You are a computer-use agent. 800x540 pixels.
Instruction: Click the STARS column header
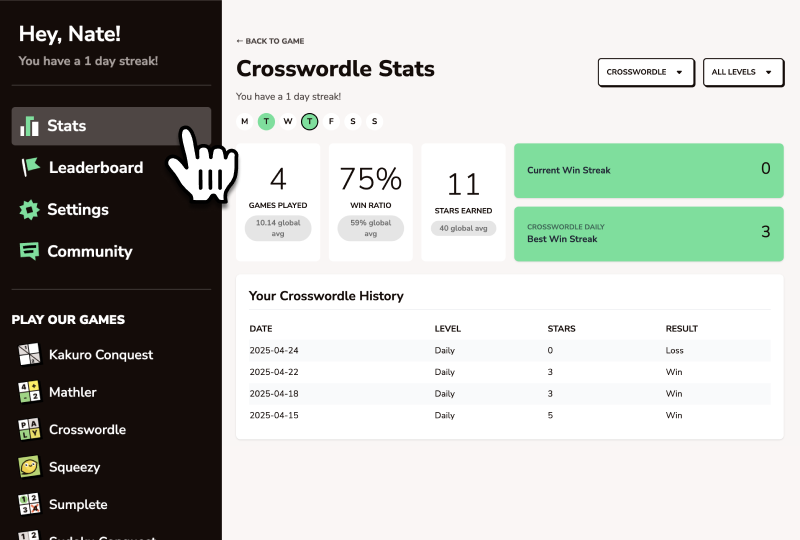tap(561, 329)
